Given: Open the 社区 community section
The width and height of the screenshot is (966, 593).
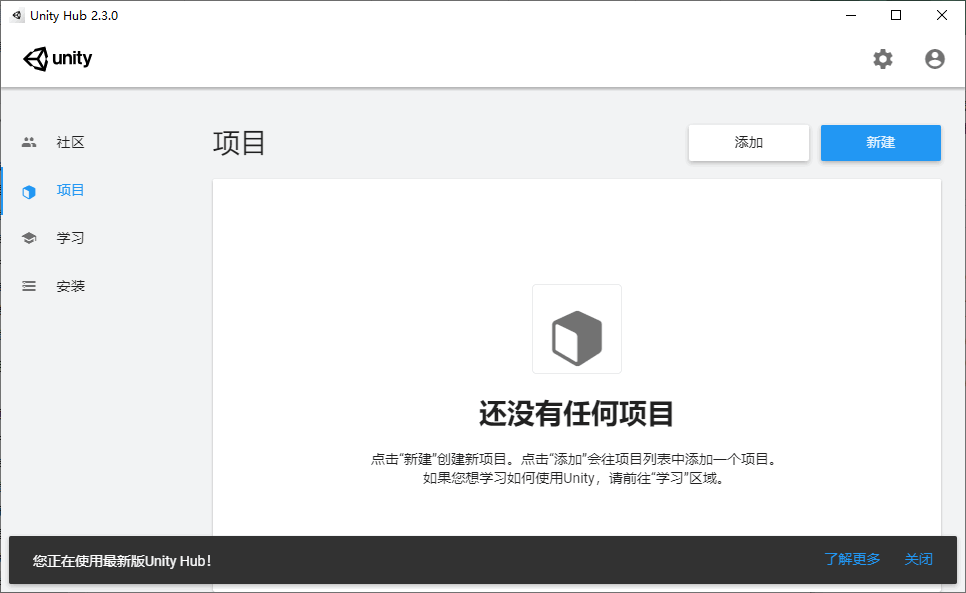Looking at the screenshot, I should point(70,142).
